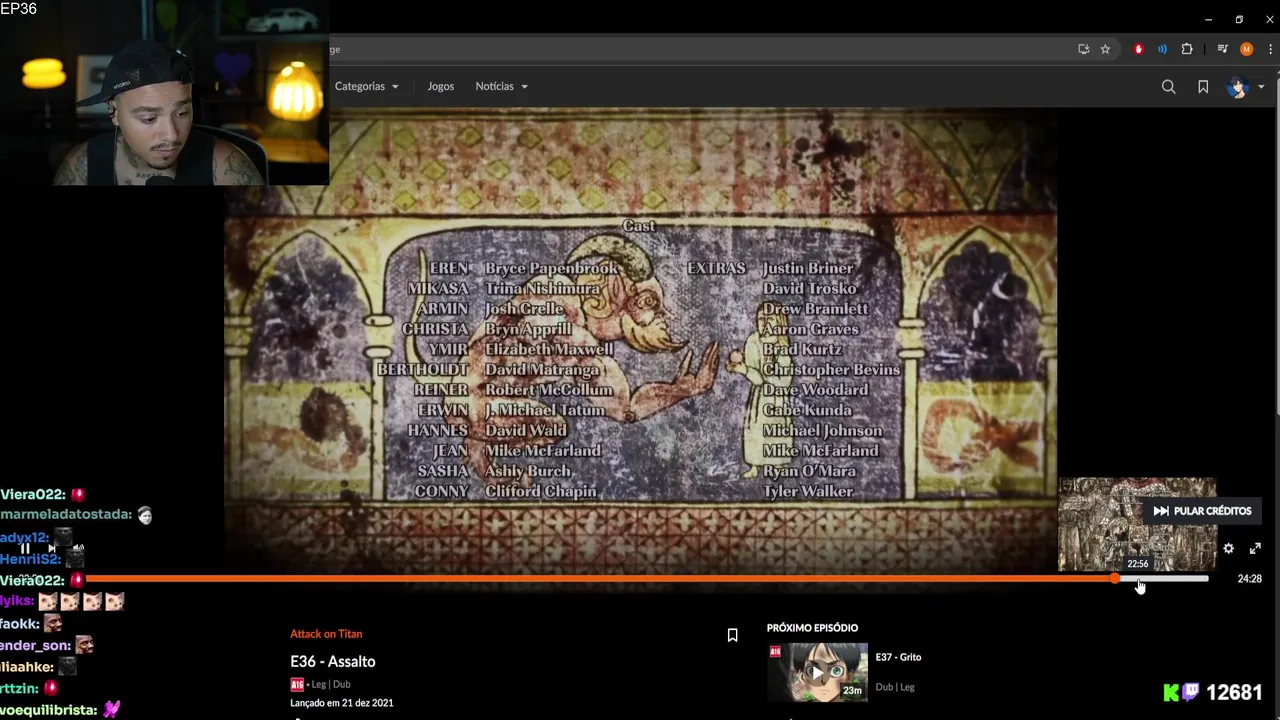Click the 12681 viewer count
Viewport: 1280px width, 720px height.
coord(1234,692)
